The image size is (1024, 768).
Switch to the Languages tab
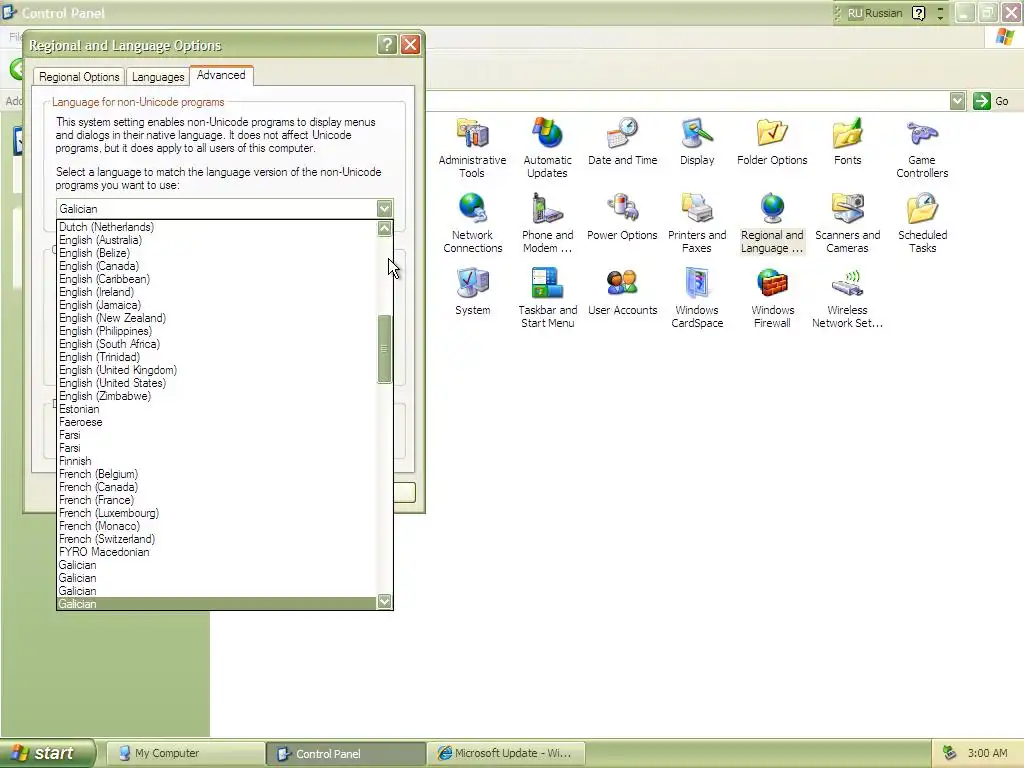pyautogui.click(x=158, y=77)
